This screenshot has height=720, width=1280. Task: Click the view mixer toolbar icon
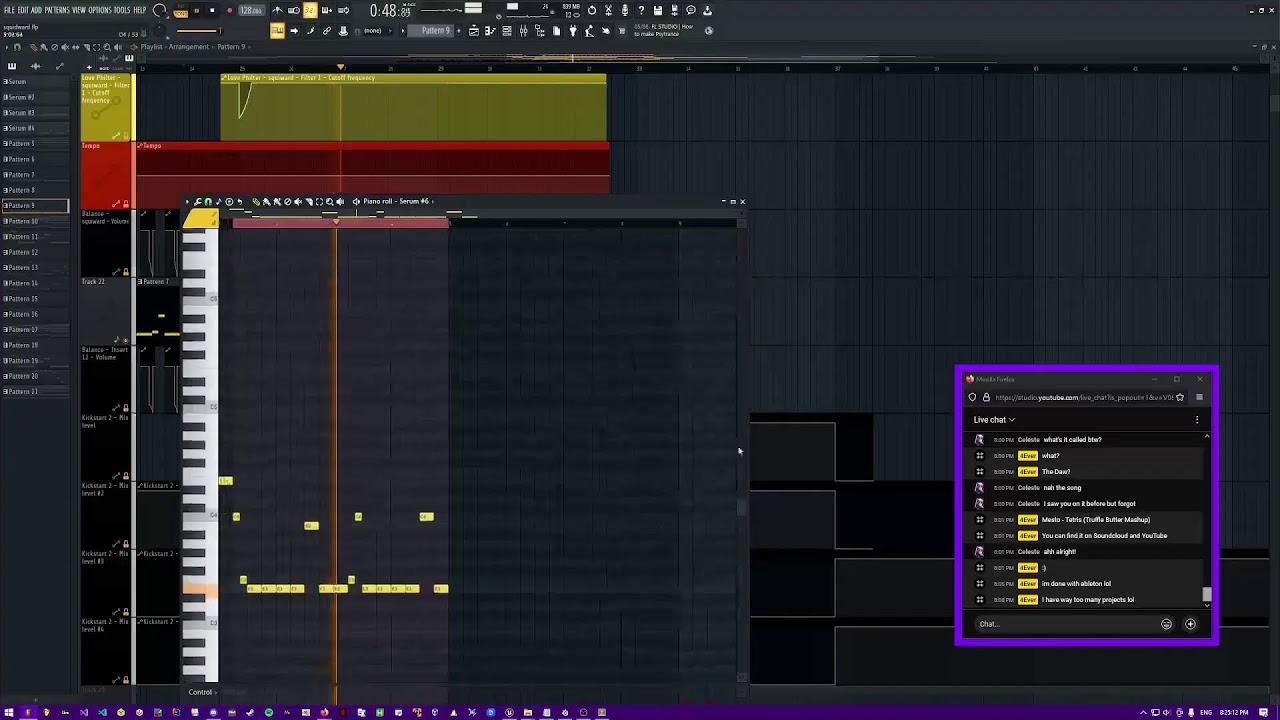pos(523,30)
